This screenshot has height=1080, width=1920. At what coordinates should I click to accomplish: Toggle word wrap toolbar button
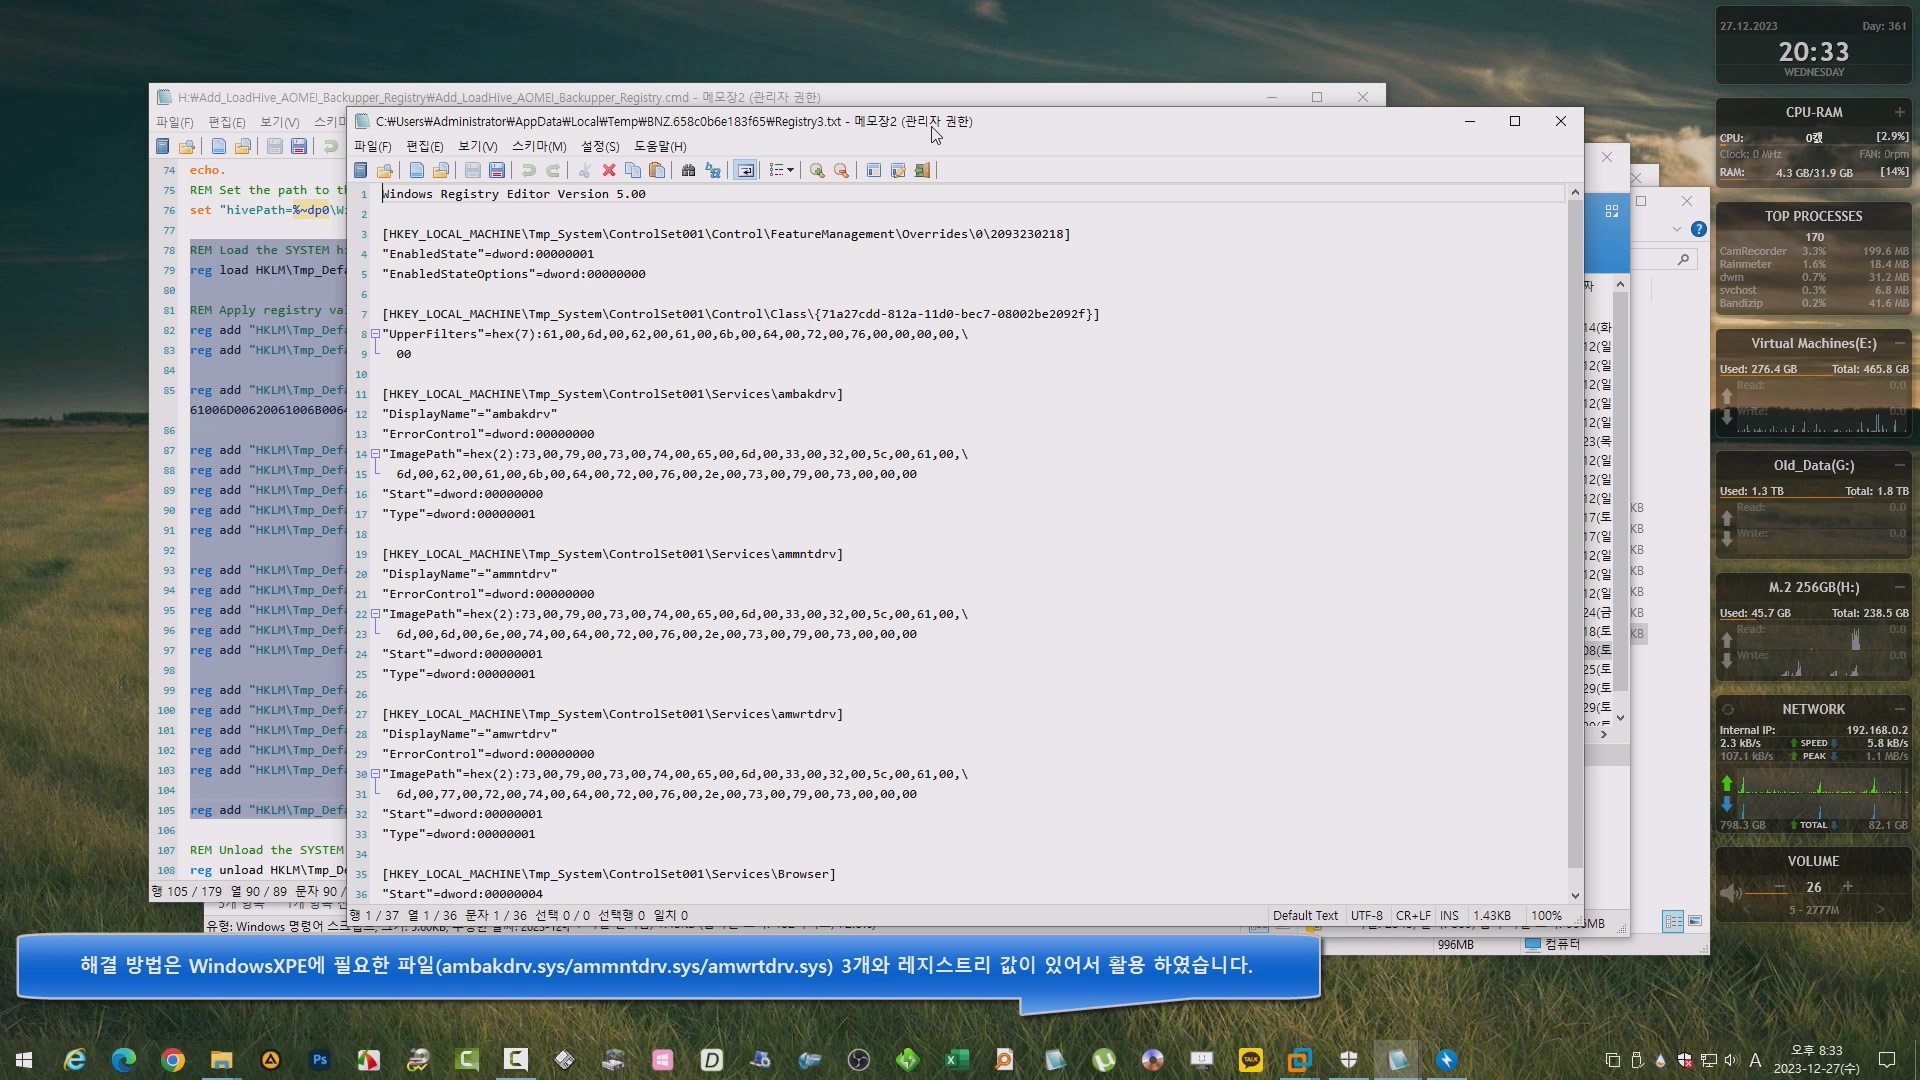pyautogui.click(x=745, y=171)
